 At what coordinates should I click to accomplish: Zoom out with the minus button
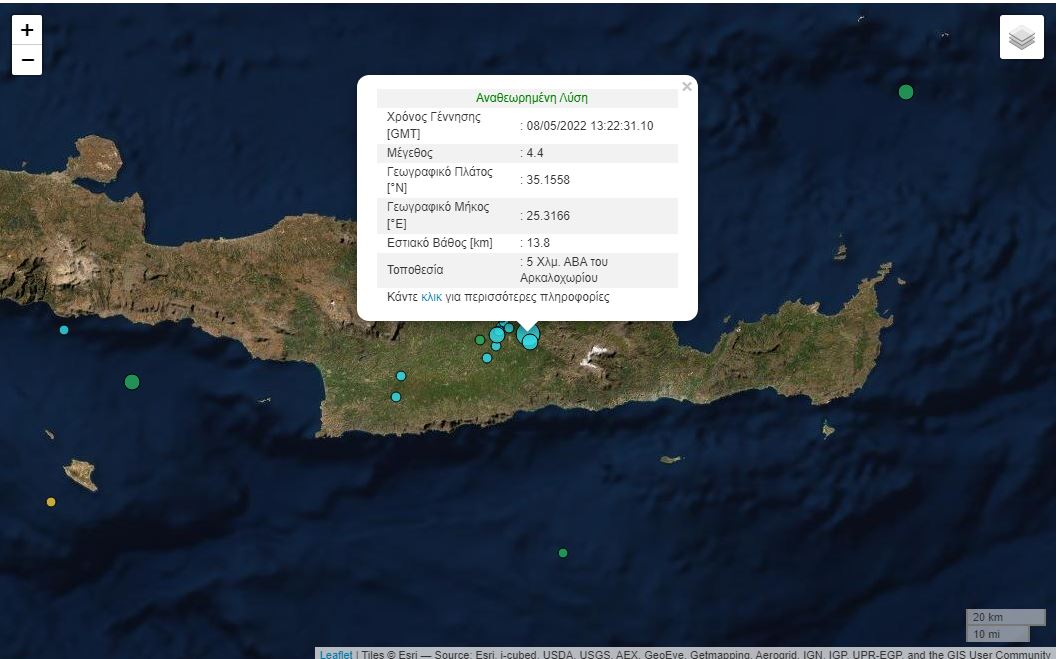tap(26, 61)
